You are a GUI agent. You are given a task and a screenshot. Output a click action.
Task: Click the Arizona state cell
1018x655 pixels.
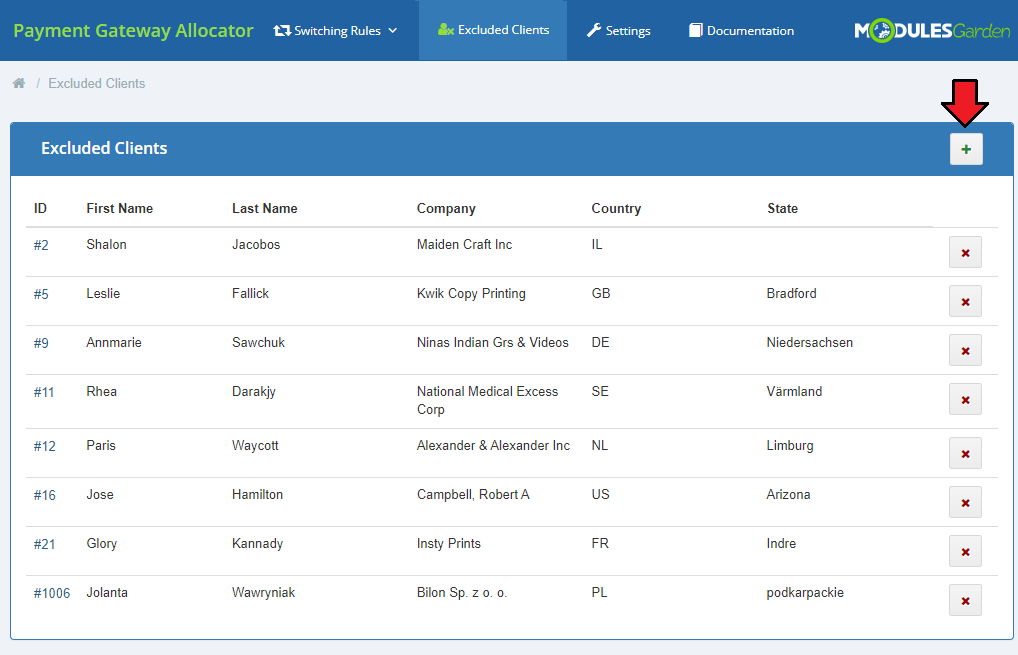click(788, 495)
